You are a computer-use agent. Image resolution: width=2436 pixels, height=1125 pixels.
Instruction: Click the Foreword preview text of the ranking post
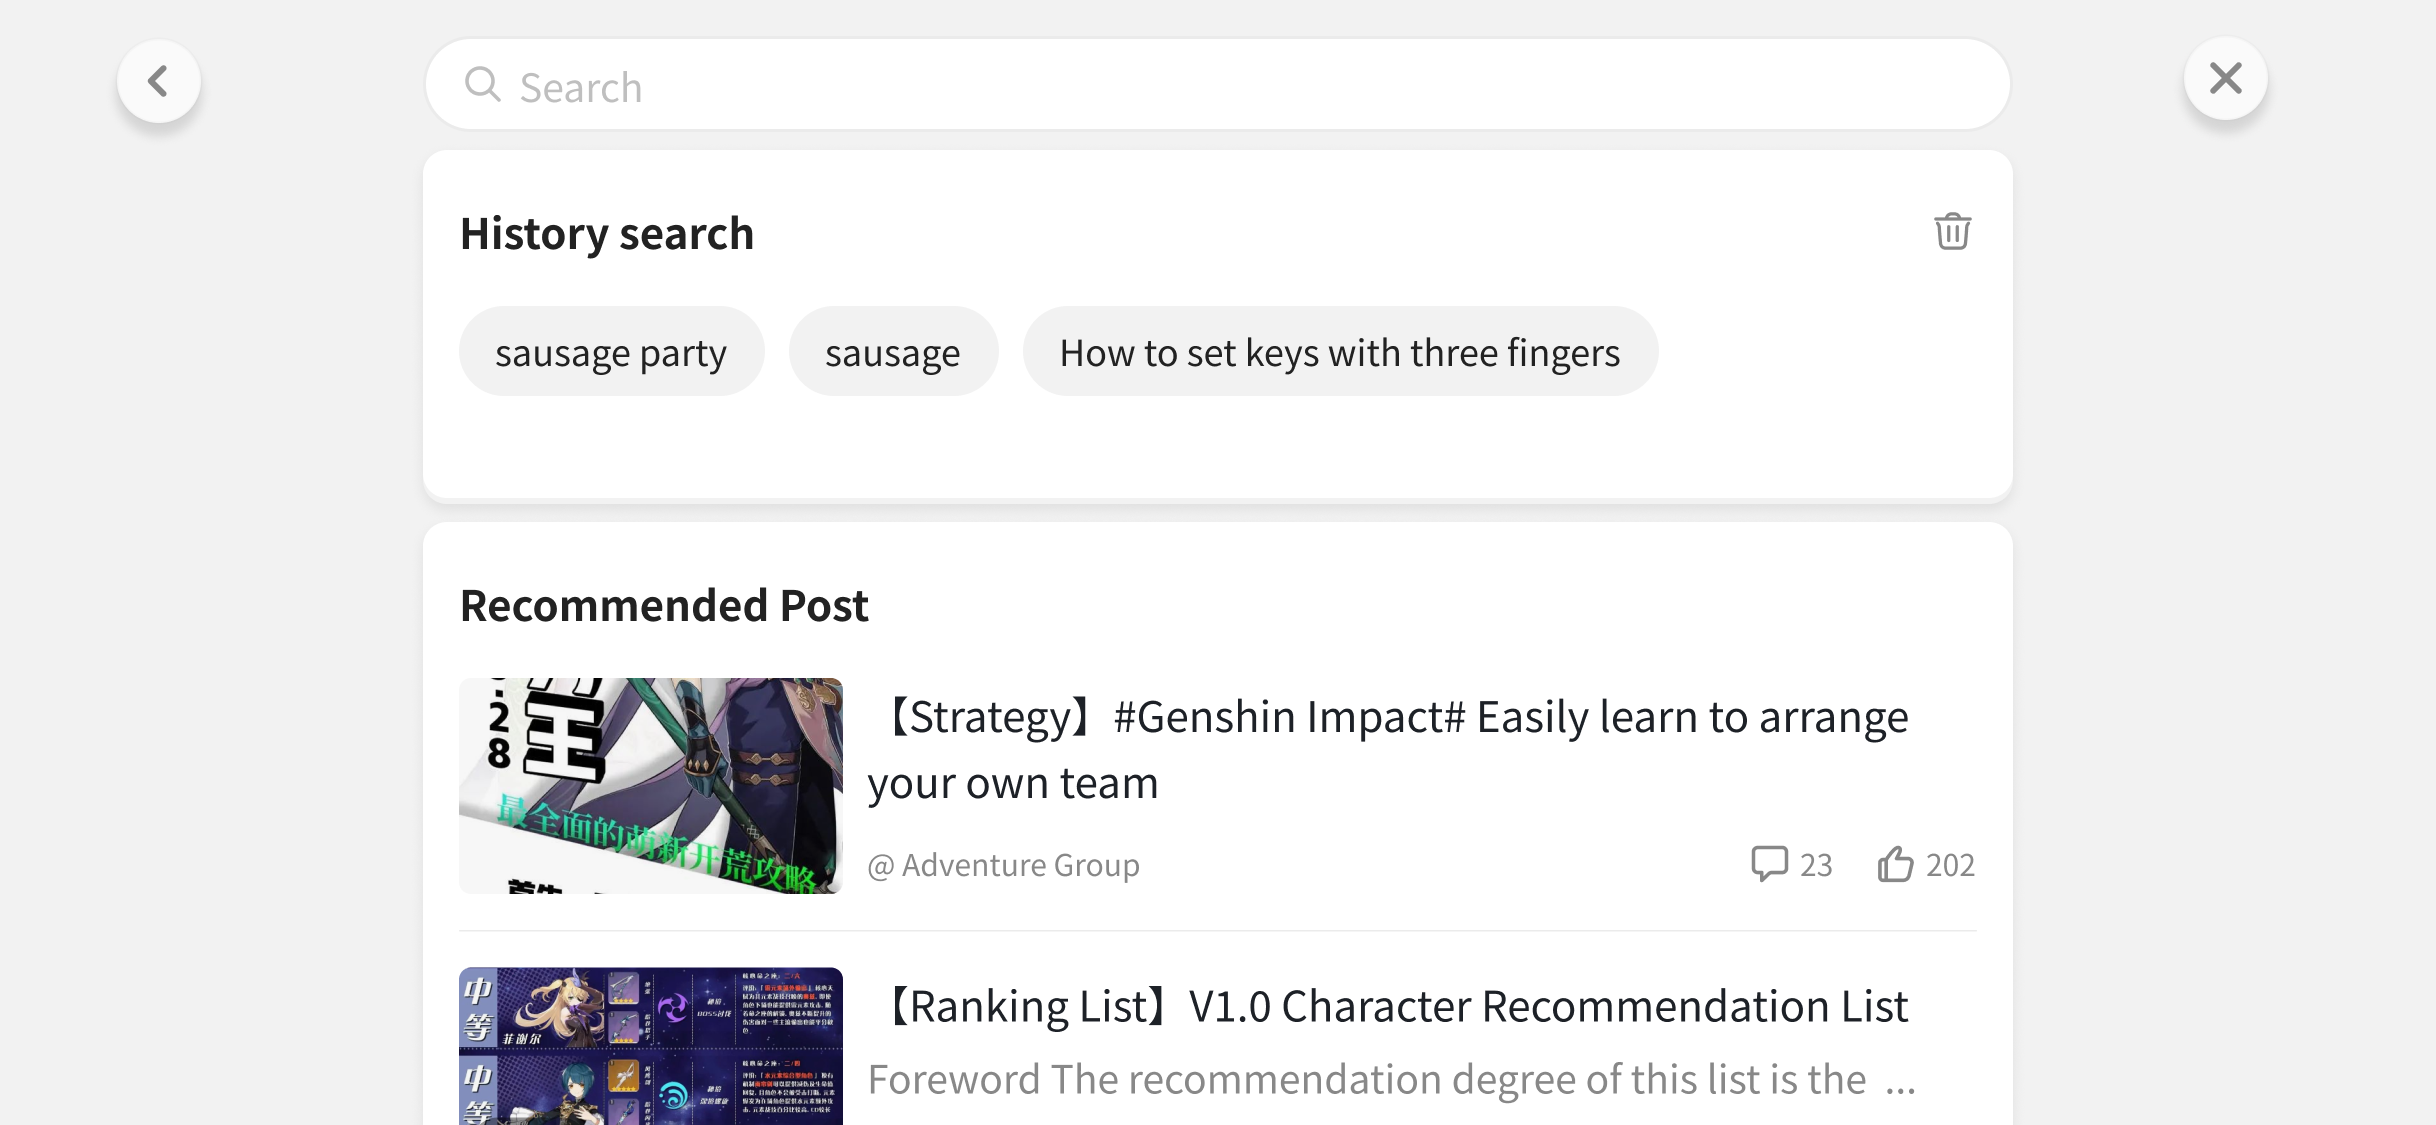1391,1080
